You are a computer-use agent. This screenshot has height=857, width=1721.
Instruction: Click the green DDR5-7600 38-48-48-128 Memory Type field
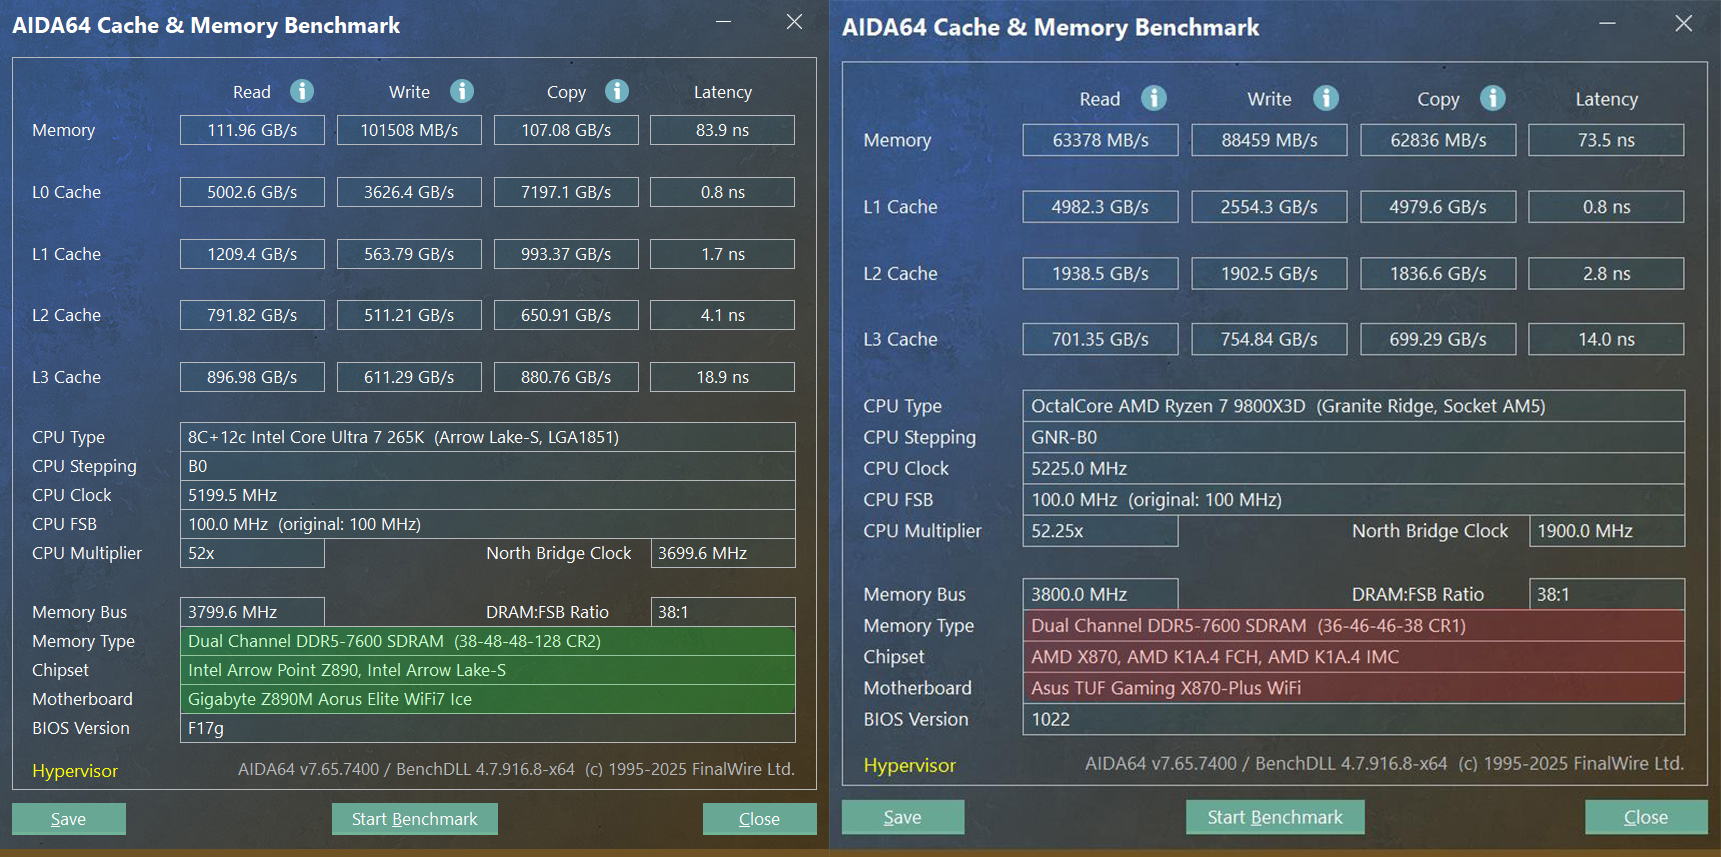point(487,641)
